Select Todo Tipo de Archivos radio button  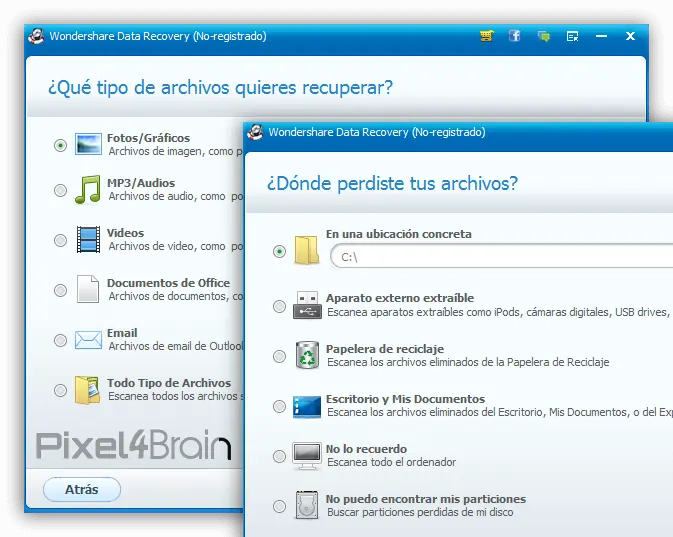pos(61,390)
